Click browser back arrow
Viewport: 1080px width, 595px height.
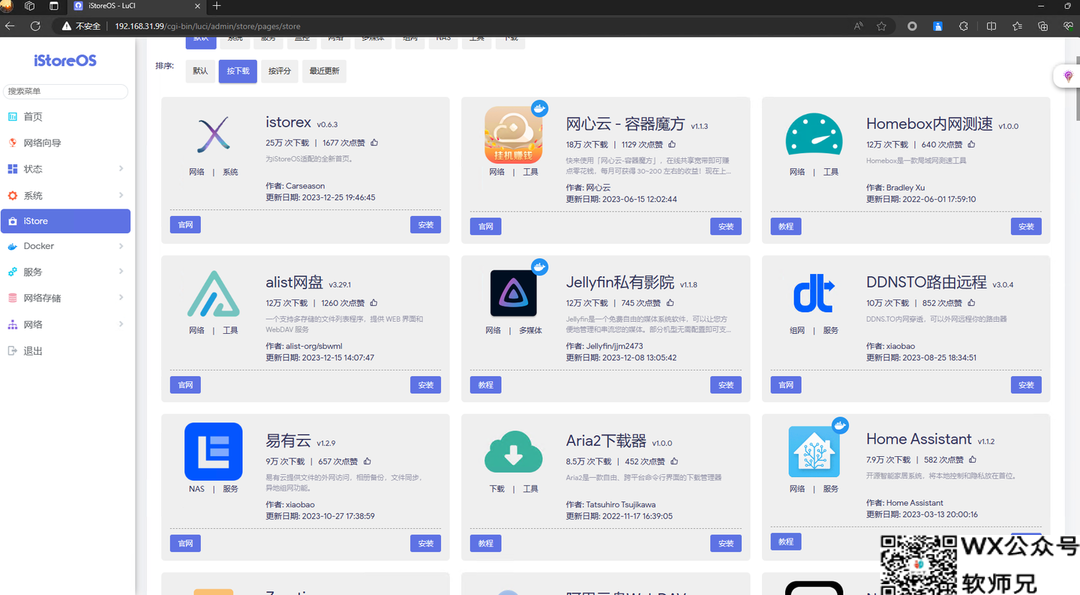tap(10, 26)
